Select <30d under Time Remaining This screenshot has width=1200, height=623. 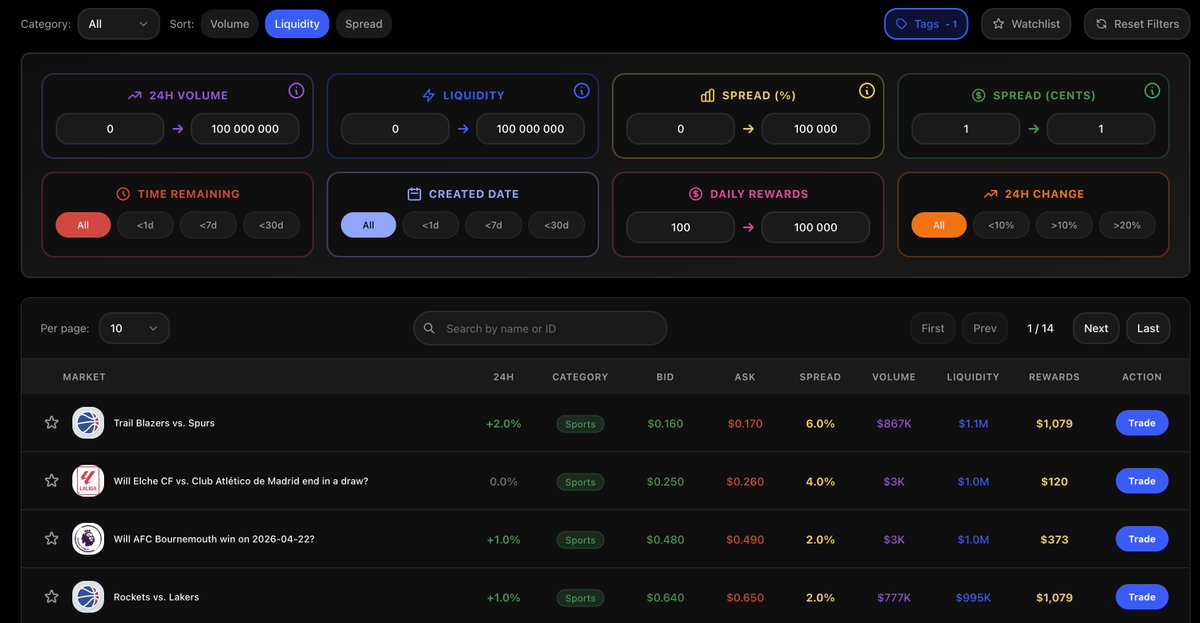(x=271, y=225)
